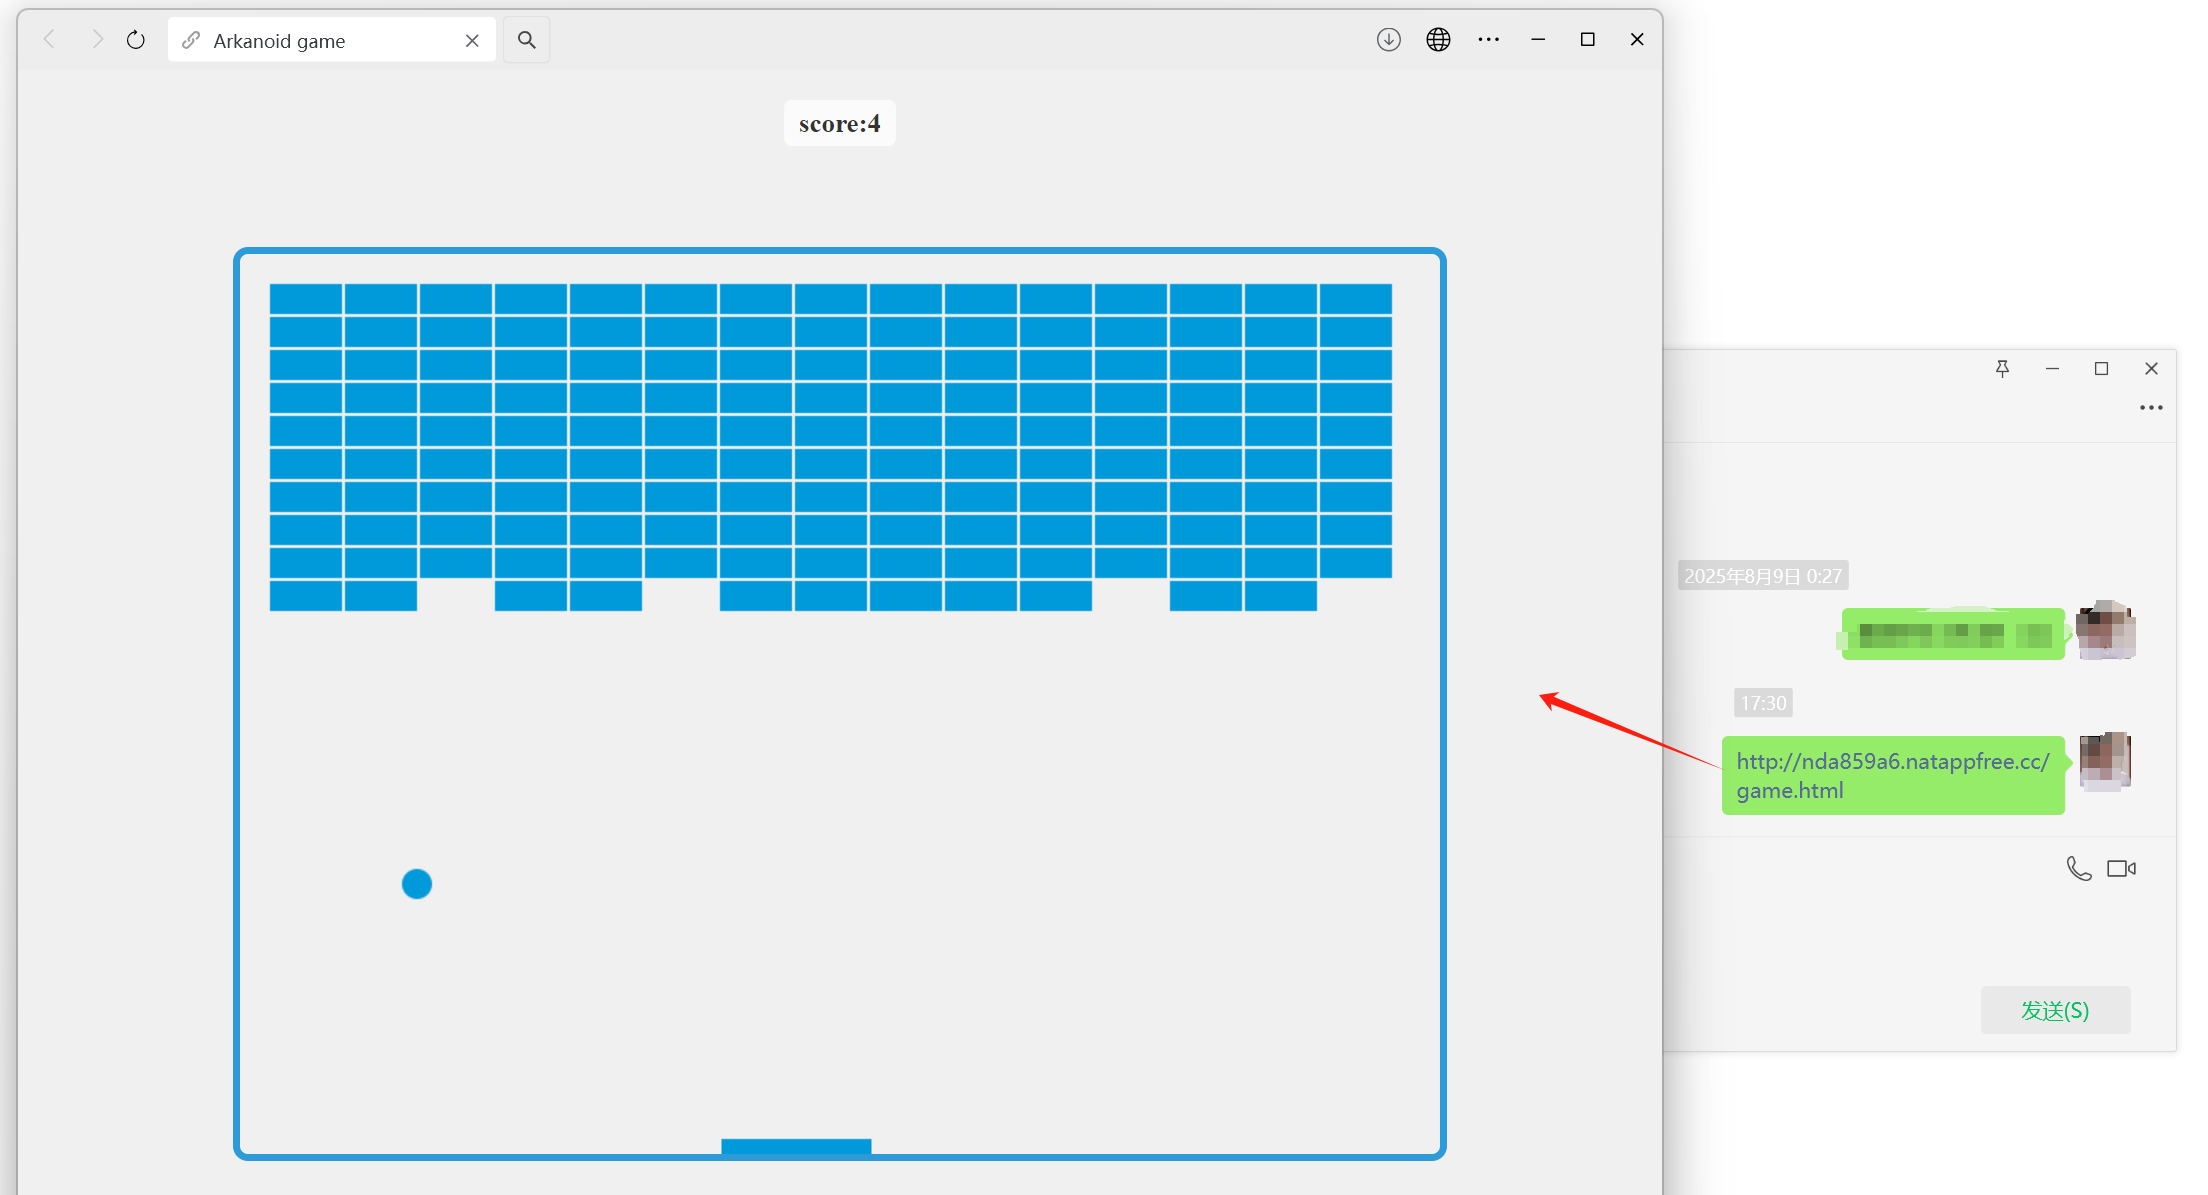
Task: Click the bouncing blue ball
Action: (417, 884)
